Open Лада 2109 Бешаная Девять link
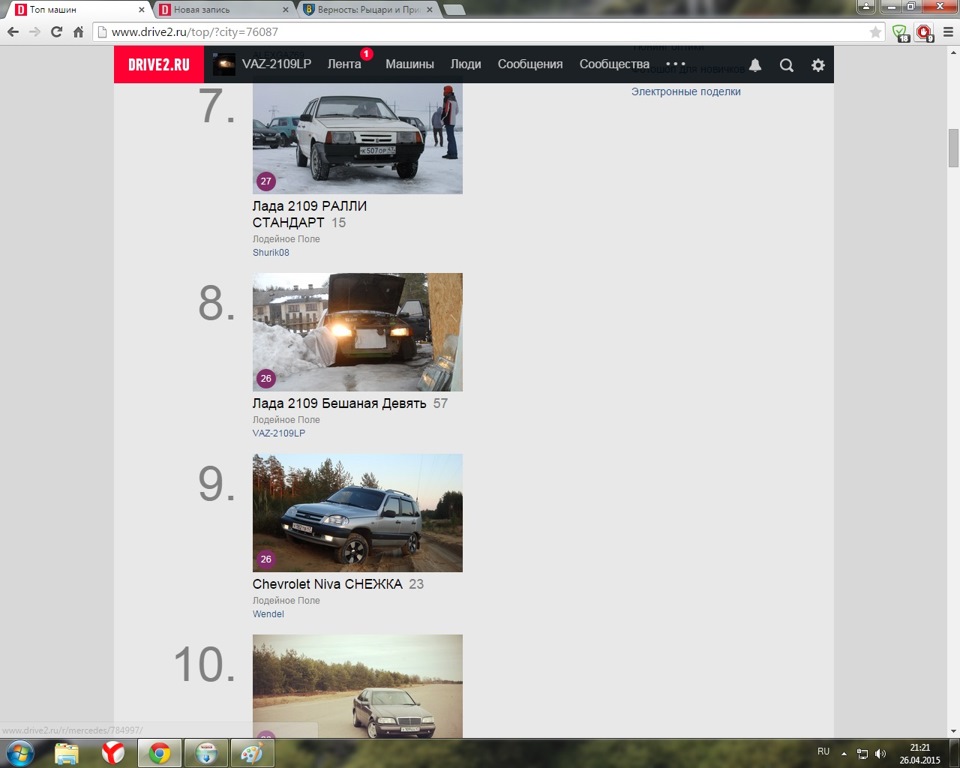The height and width of the screenshot is (768, 960). tap(339, 404)
